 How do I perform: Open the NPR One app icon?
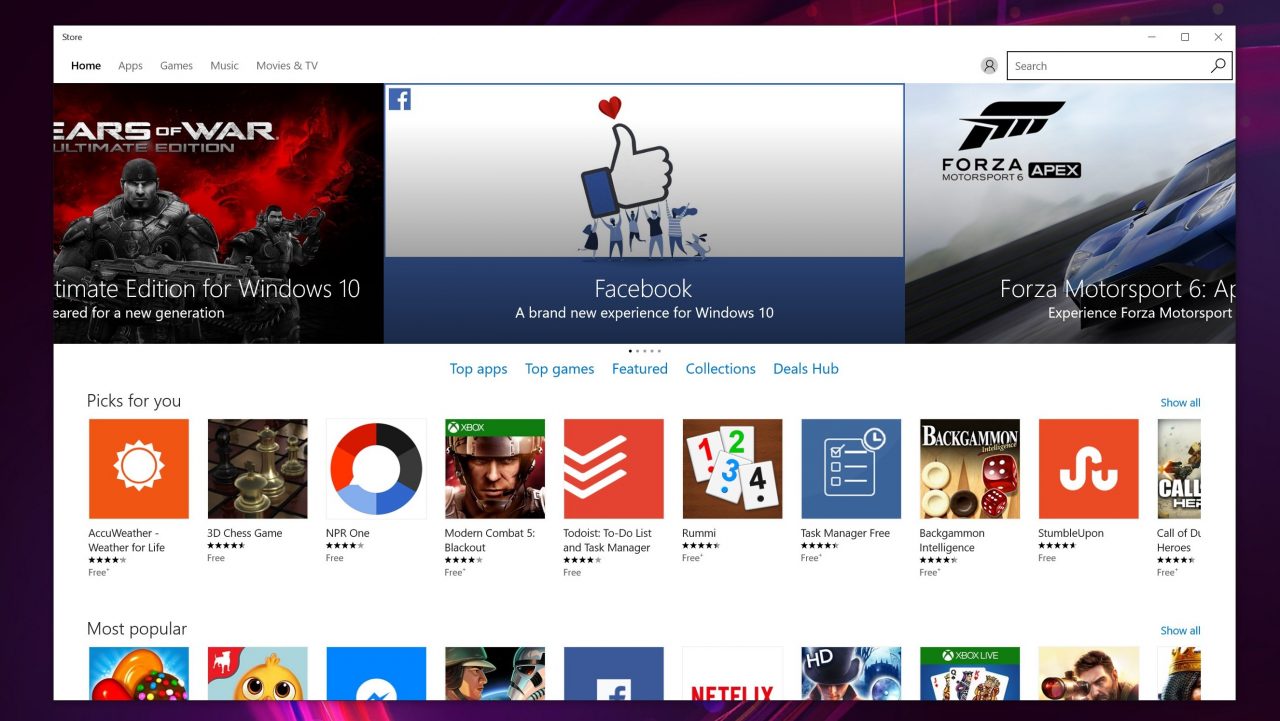pos(376,469)
